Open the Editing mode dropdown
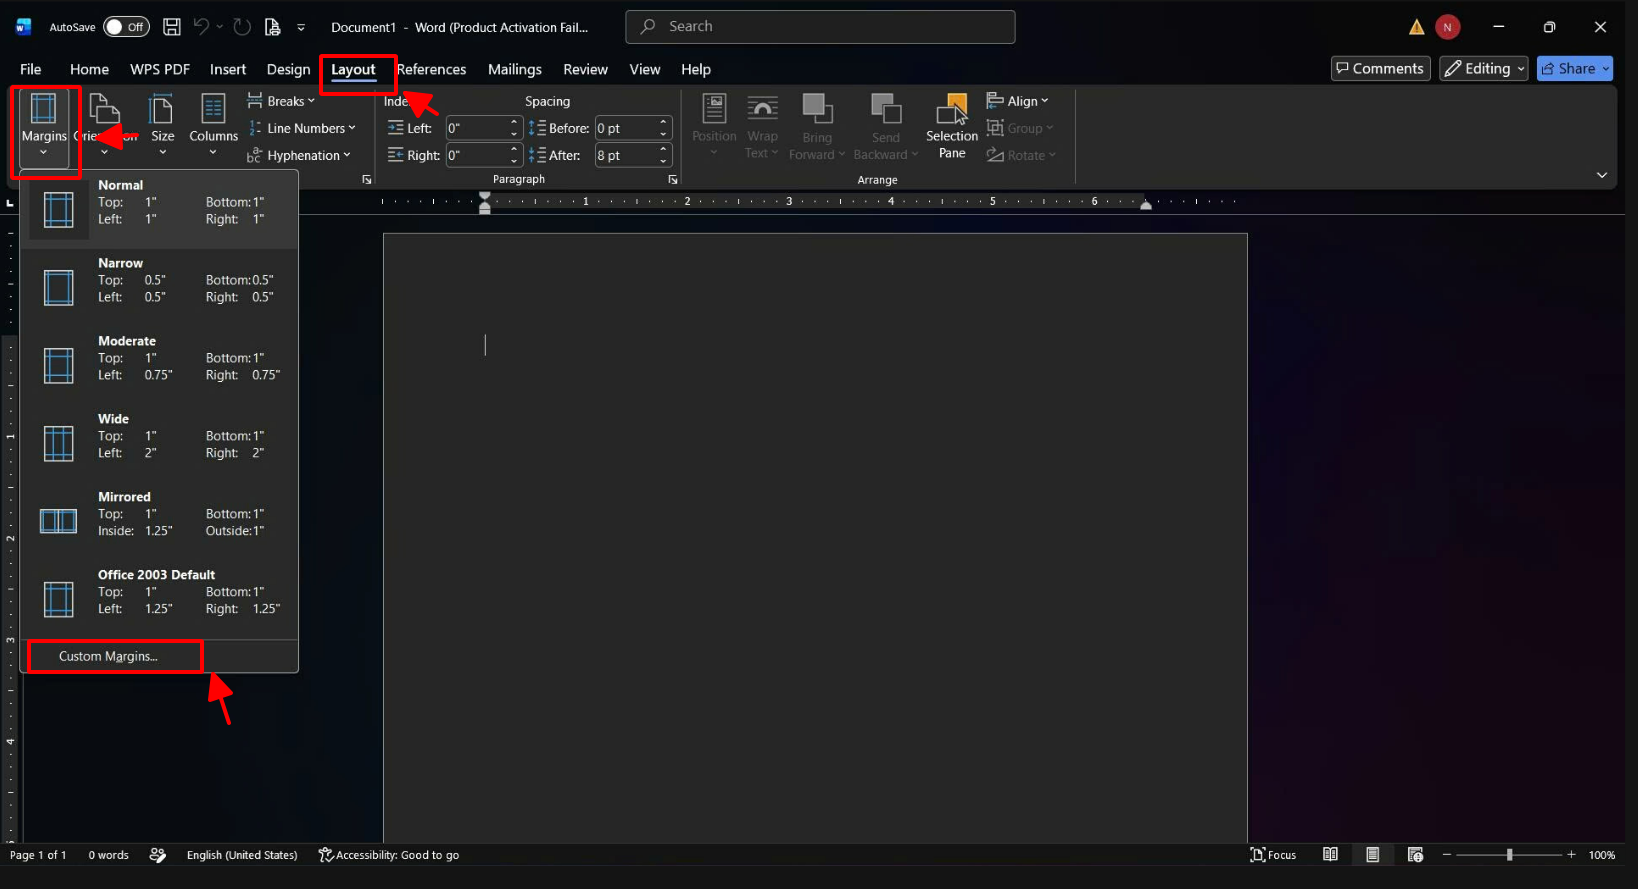This screenshot has height=889, width=1638. pyautogui.click(x=1484, y=68)
